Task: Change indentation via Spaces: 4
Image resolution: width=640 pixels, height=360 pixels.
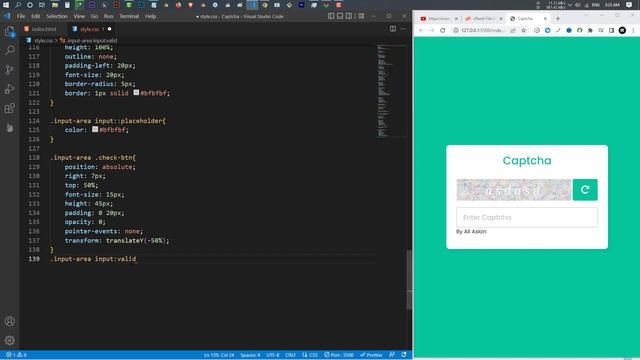Action: click(x=250, y=355)
